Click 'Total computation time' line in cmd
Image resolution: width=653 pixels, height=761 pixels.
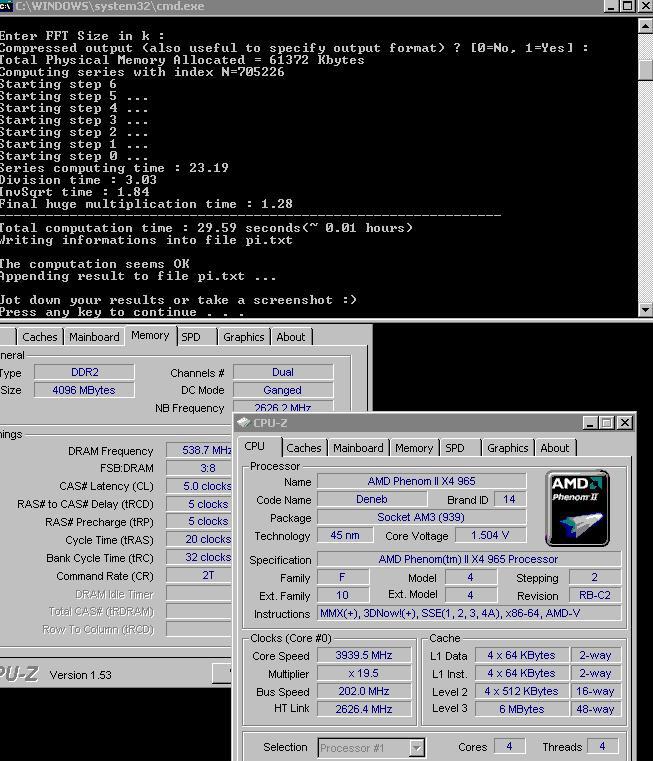pyautogui.click(x=206, y=228)
